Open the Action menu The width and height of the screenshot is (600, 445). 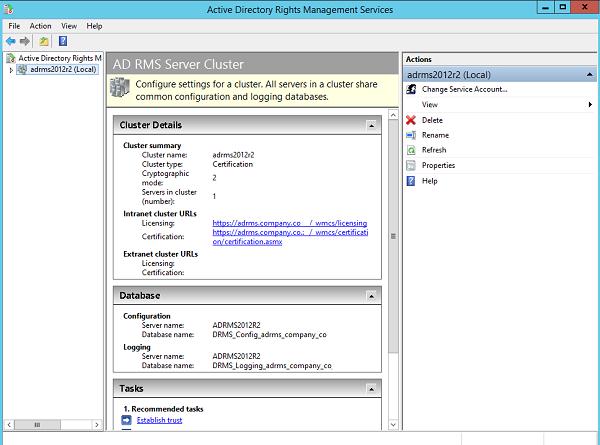41,26
